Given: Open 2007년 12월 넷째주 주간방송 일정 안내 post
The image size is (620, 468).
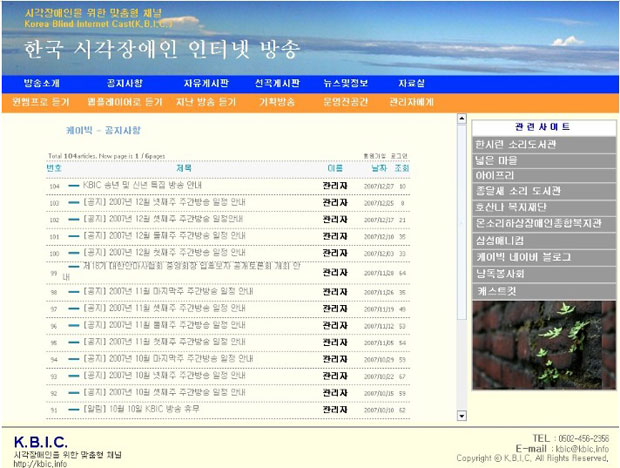Looking at the screenshot, I should (x=162, y=203).
